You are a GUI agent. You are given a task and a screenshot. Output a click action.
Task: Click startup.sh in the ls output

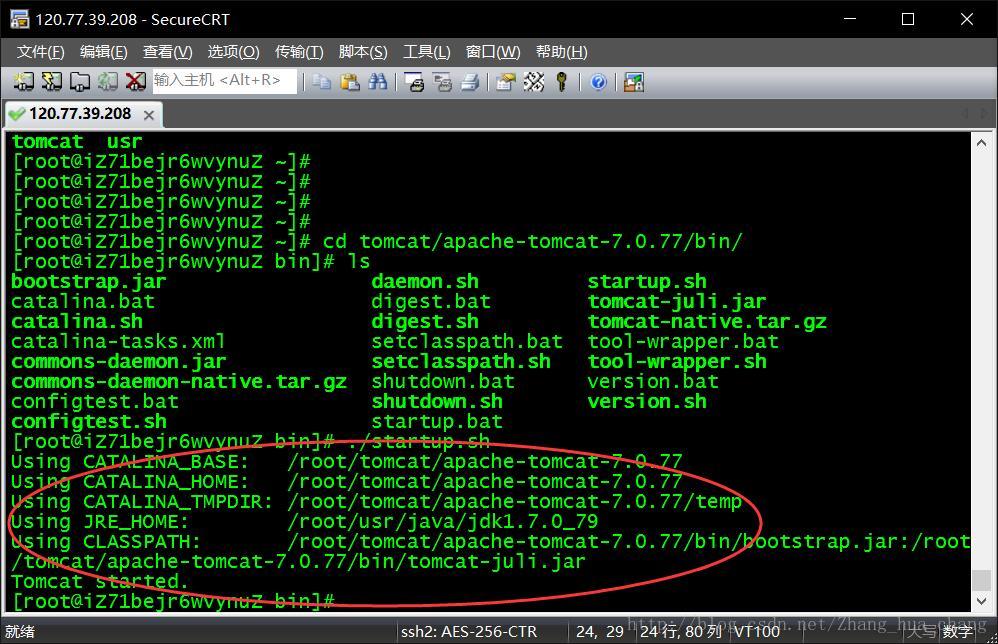pyautogui.click(x=647, y=281)
